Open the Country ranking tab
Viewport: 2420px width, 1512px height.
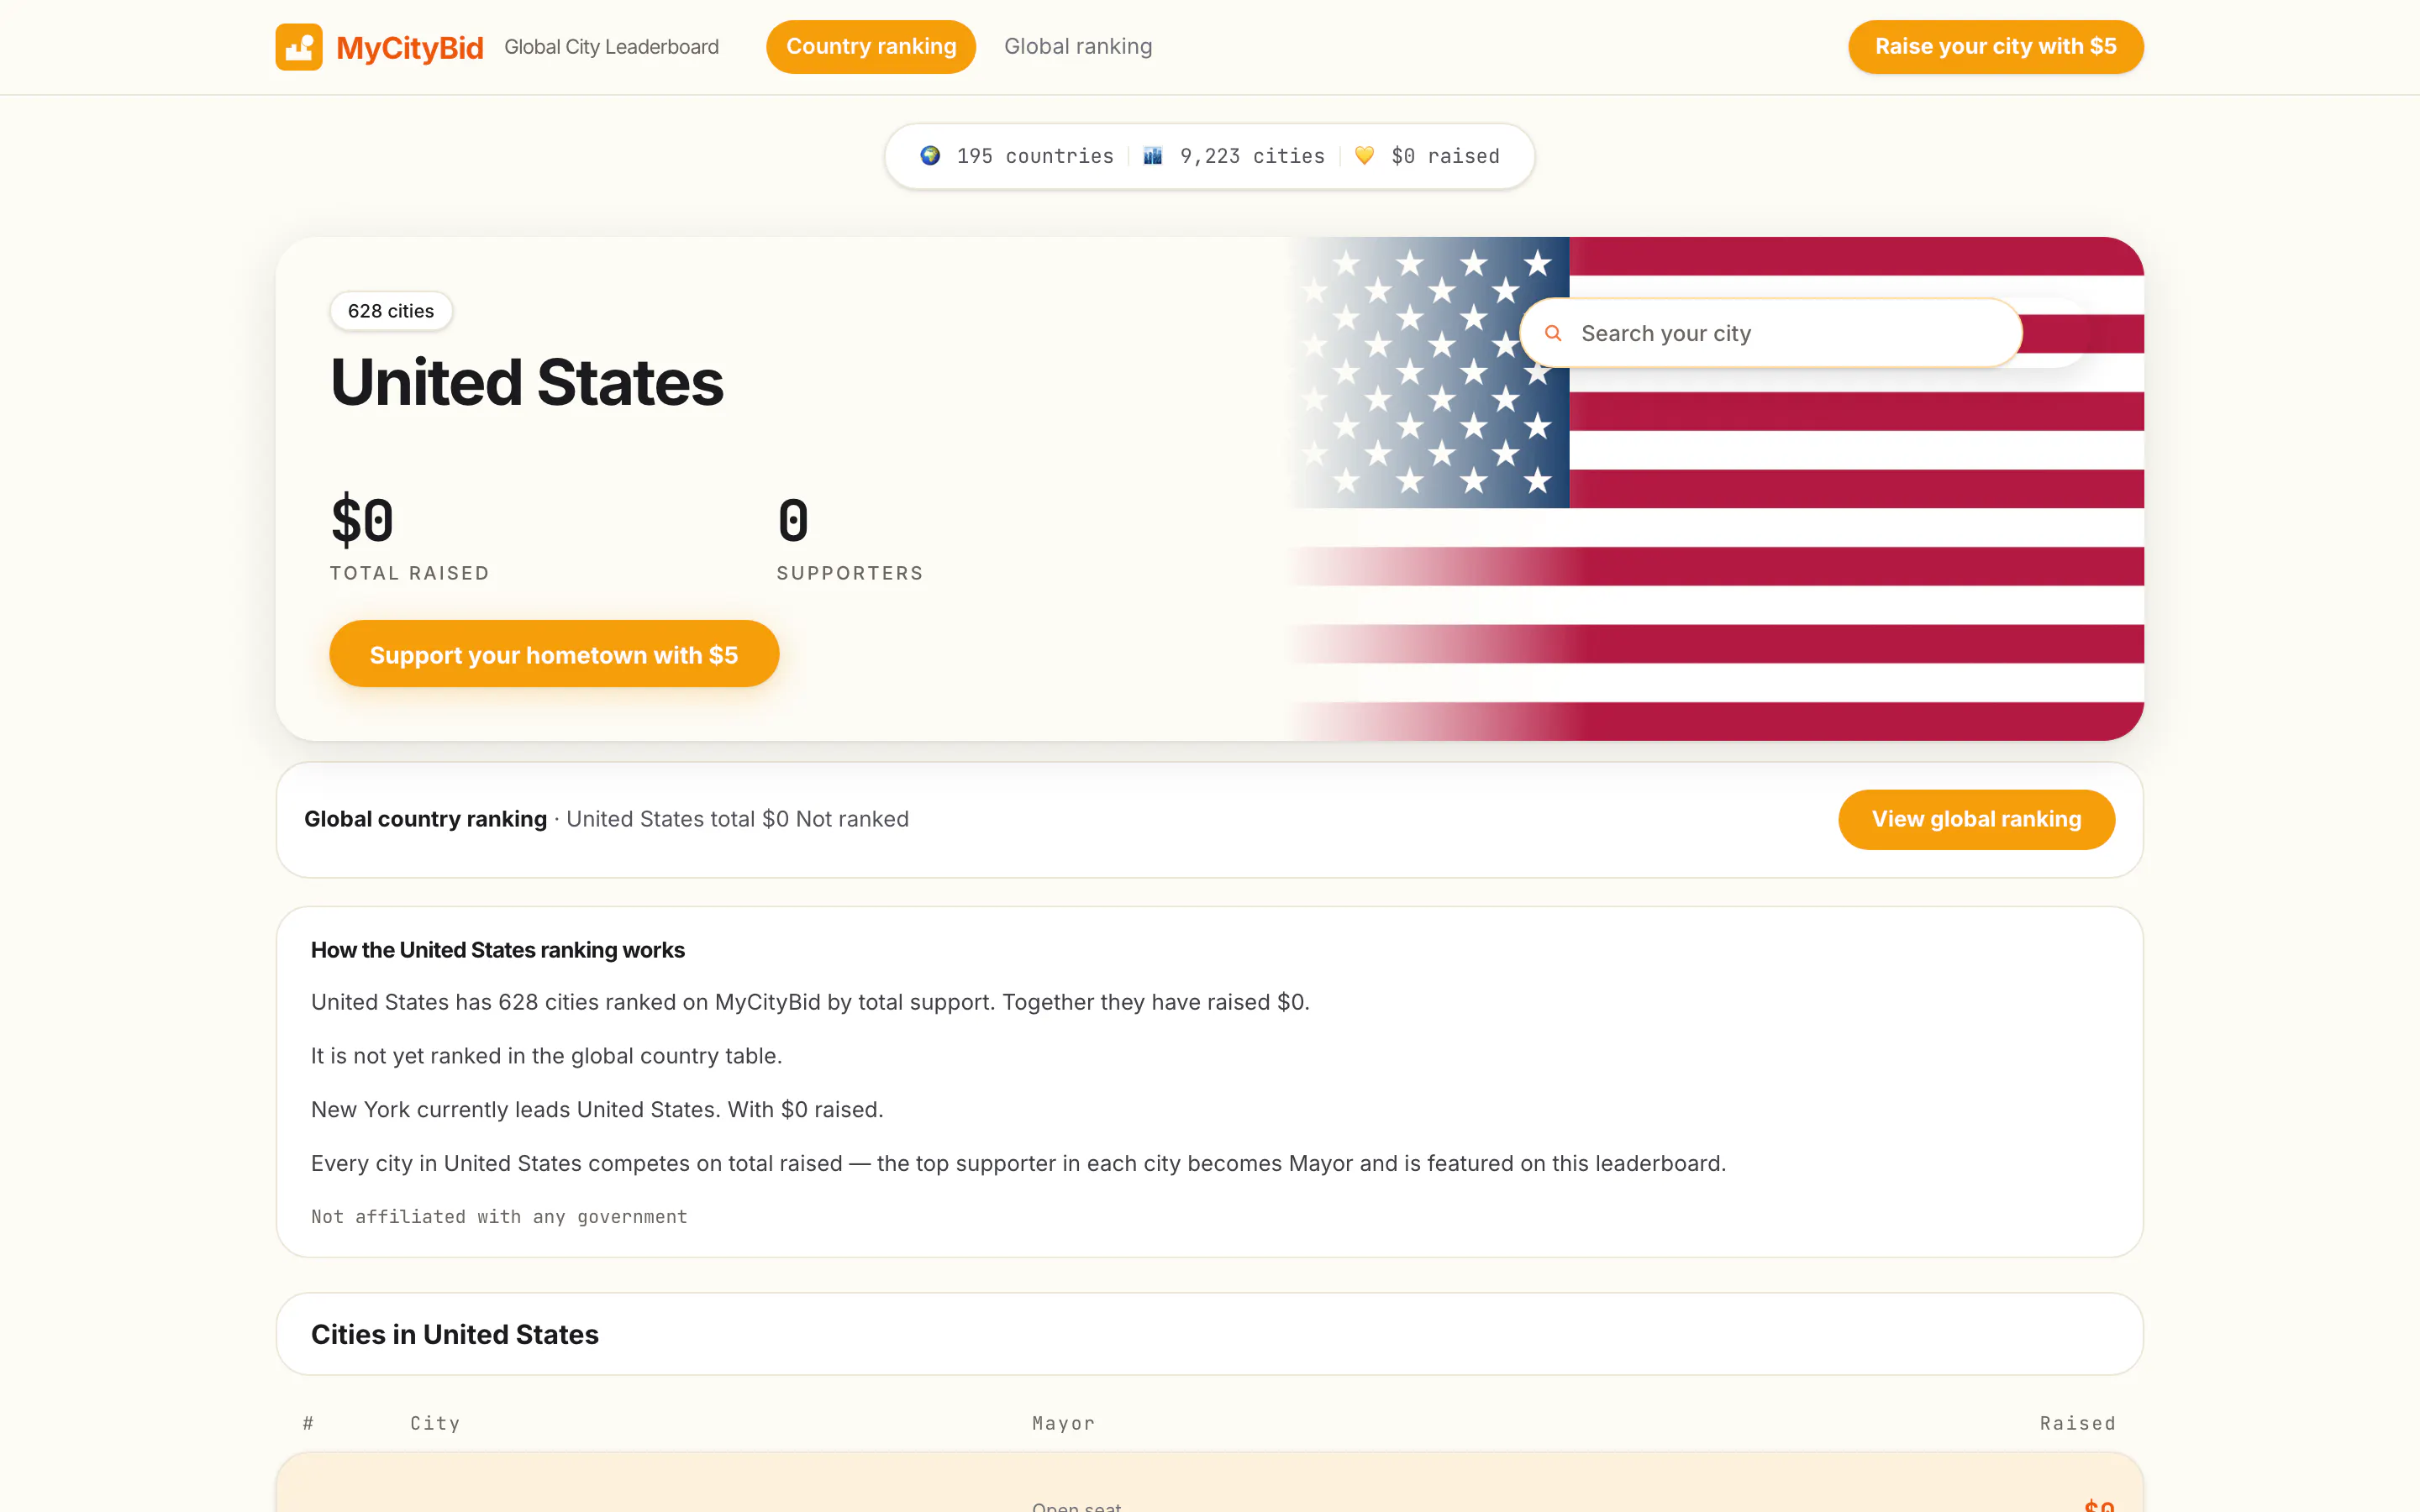[x=871, y=47]
